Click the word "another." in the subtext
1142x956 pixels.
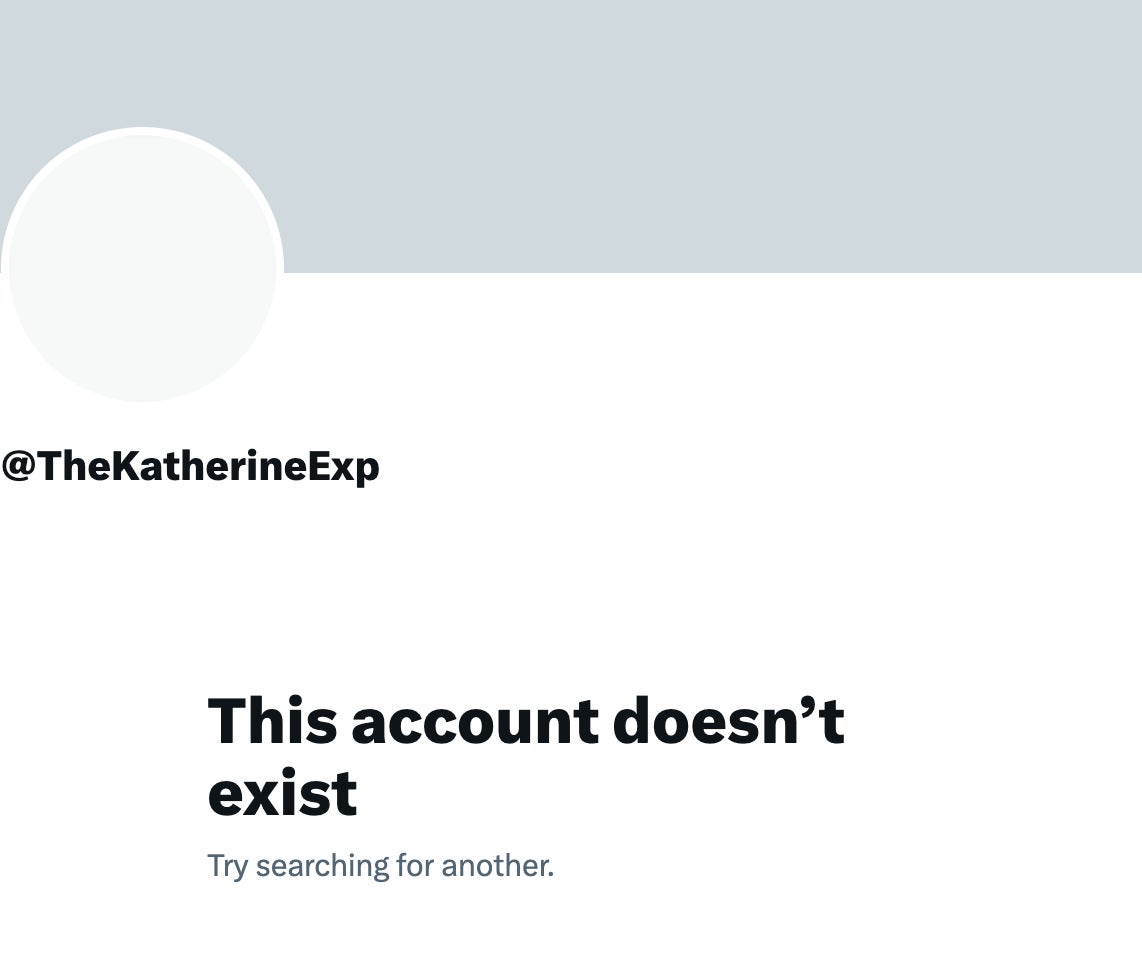tap(497, 865)
